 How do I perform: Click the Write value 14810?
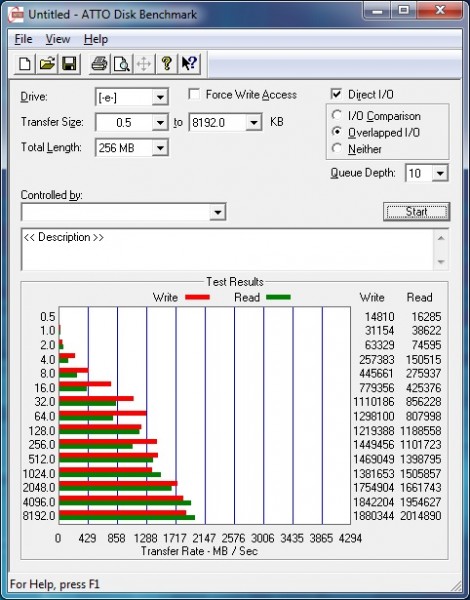pos(379,317)
